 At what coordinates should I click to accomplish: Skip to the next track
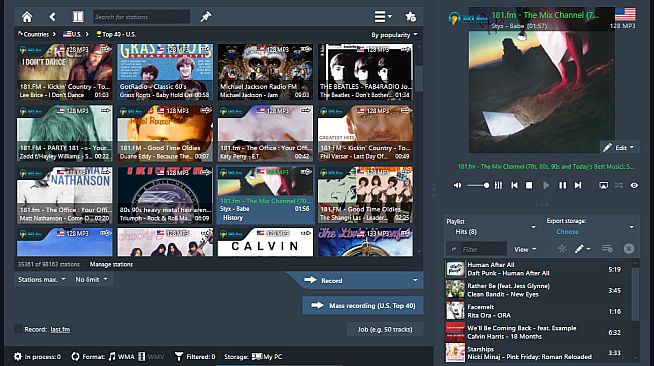(x=578, y=185)
